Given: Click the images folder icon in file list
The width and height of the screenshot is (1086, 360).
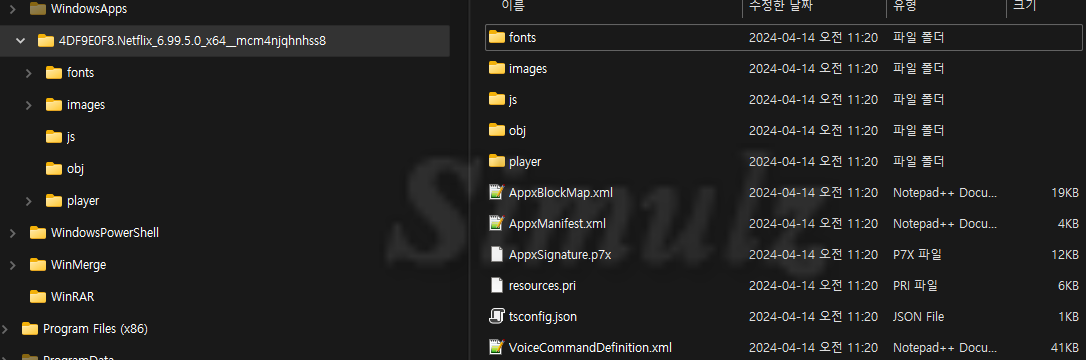Looking at the screenshot, I should pos(497,68).
